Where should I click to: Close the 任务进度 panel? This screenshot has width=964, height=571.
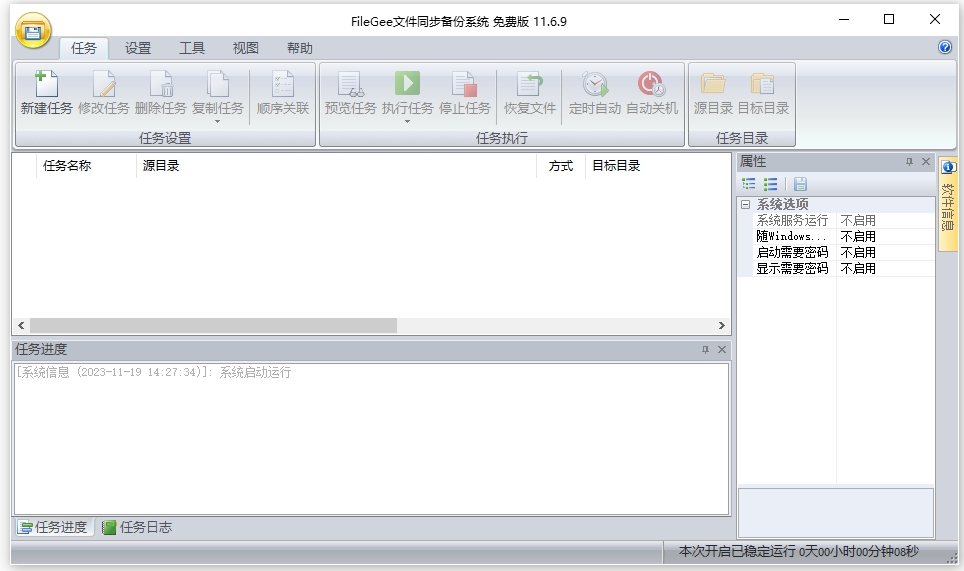pos(722,350)
